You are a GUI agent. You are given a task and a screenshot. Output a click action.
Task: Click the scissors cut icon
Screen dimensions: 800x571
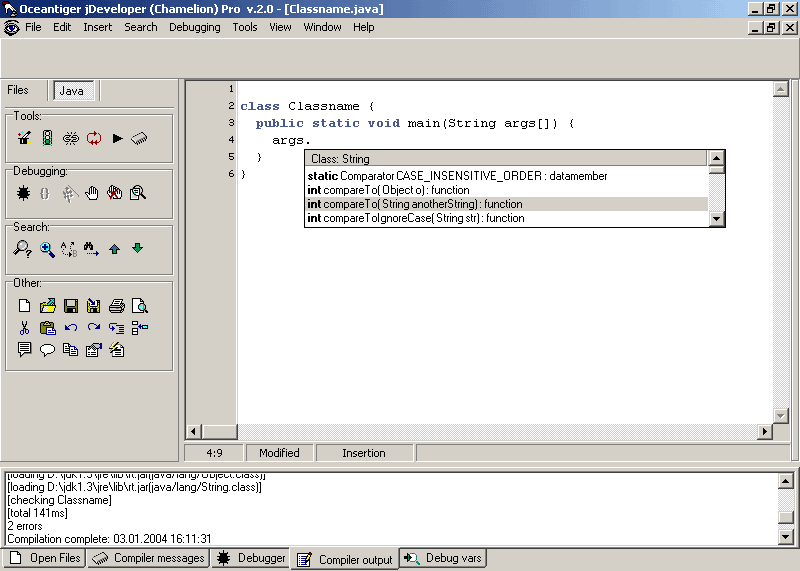click(24, 328)
